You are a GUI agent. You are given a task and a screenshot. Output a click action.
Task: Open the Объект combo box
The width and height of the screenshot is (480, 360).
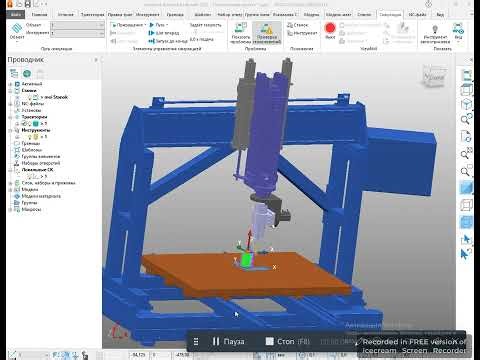[77, 25]
